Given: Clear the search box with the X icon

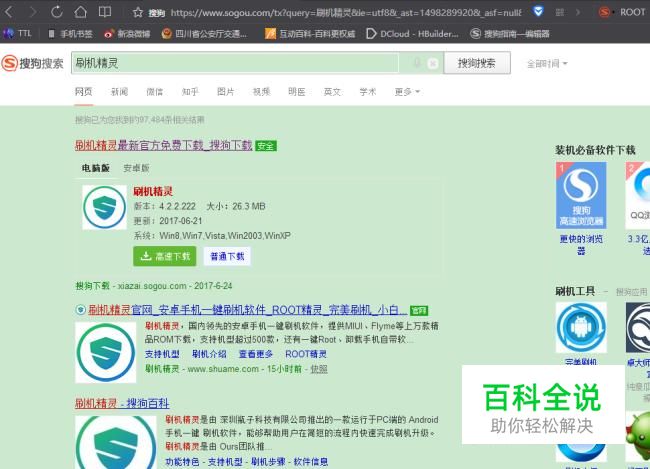Looking at the screenshot, I should tap(432, 63).
